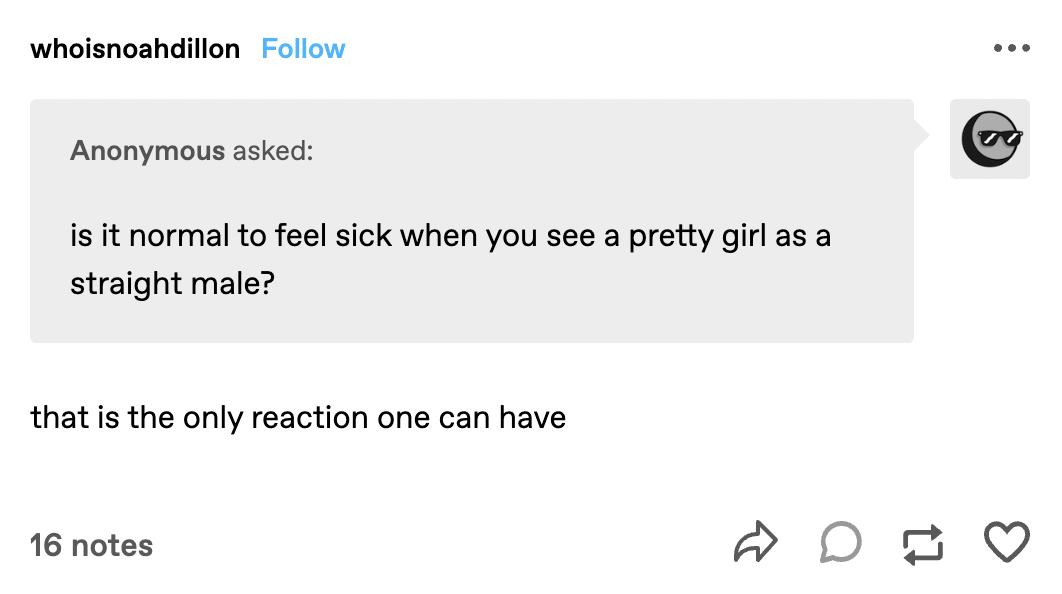Viewport: 1062px width, 594px height.
Task: Click the word 'notes' in the post footer
Action: tap(112, 545)
